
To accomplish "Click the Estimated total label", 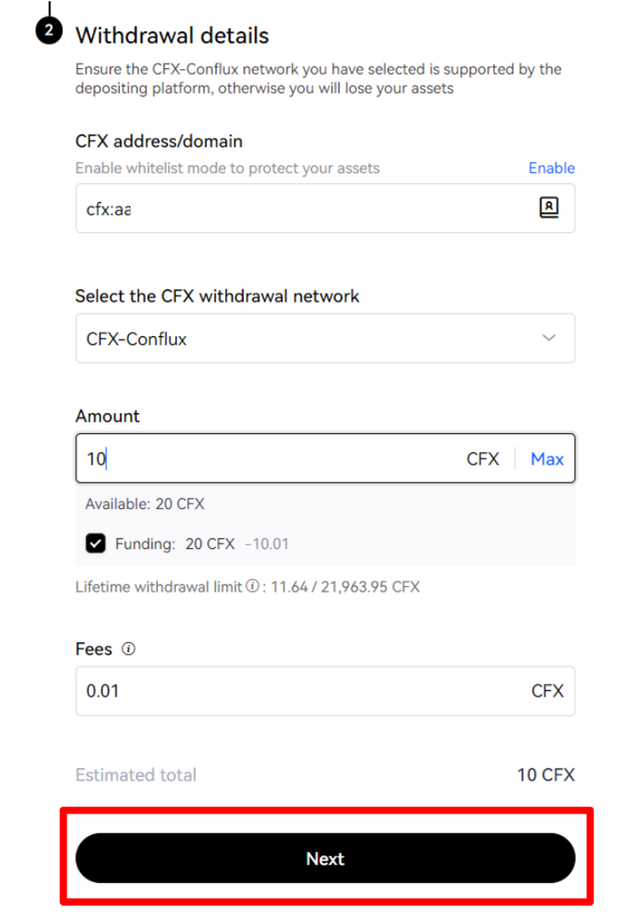I will click(136, 775).
